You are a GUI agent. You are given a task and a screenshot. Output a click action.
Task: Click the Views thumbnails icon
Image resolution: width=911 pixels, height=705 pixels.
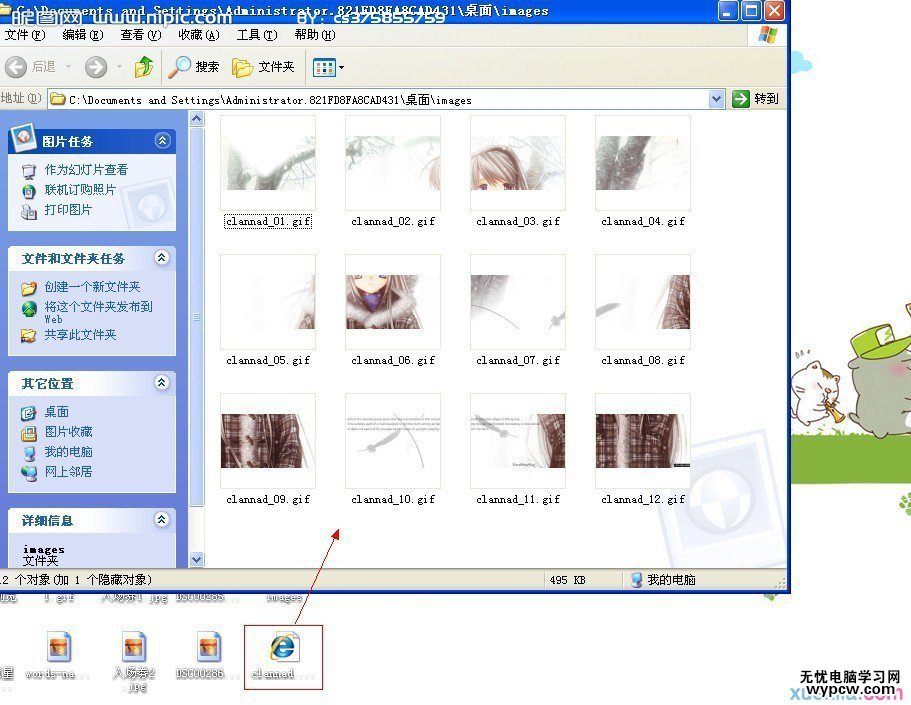coord(324,67)
